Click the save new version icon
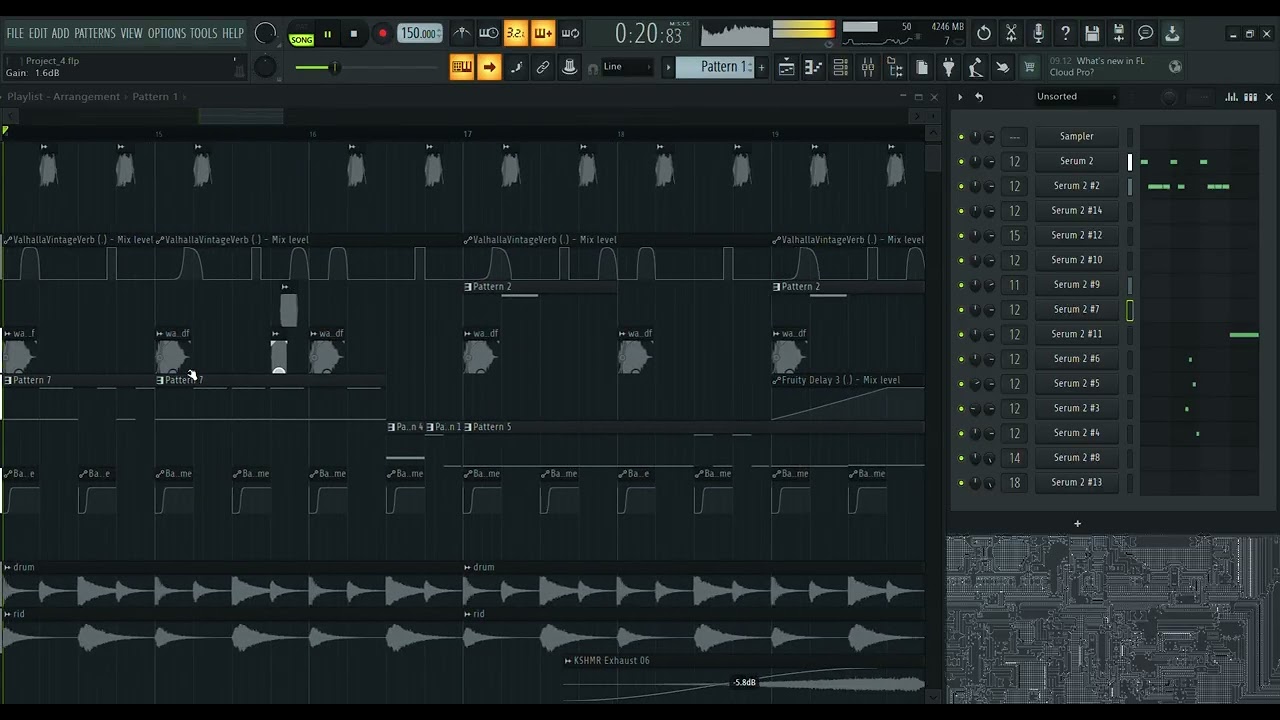The width and height of the screenshot is (1280, 720). tap(1119, 33)
